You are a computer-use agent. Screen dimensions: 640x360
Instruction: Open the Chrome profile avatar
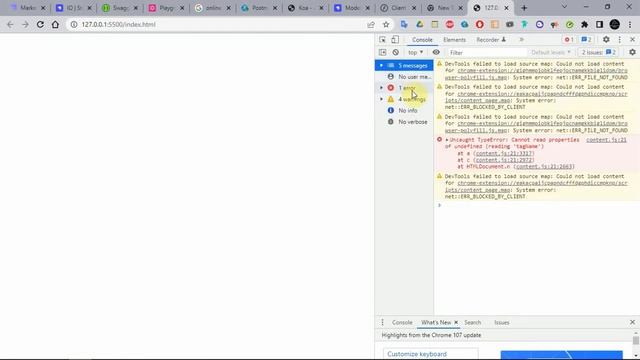coord(615,24)
